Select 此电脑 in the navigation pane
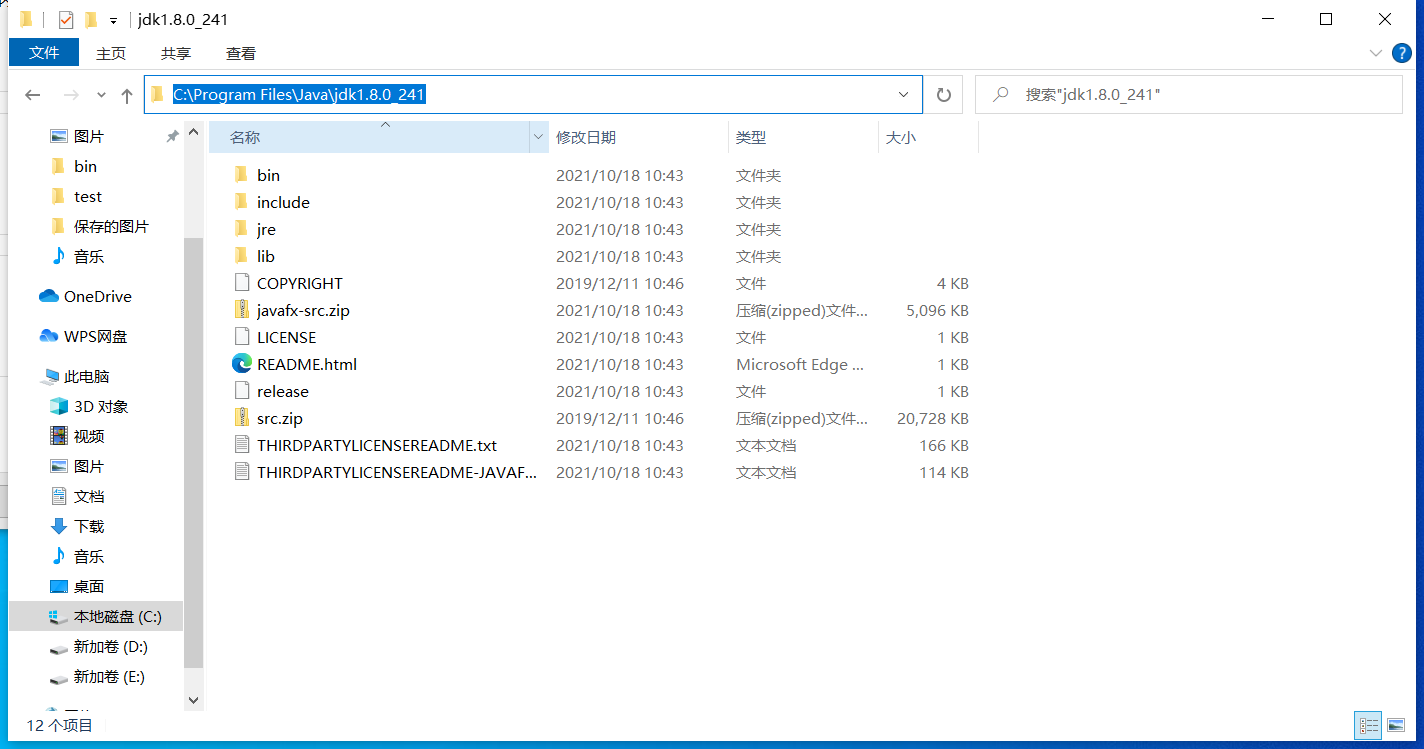This screenshot has width=1424, height=749. click(x=76, y=376)
